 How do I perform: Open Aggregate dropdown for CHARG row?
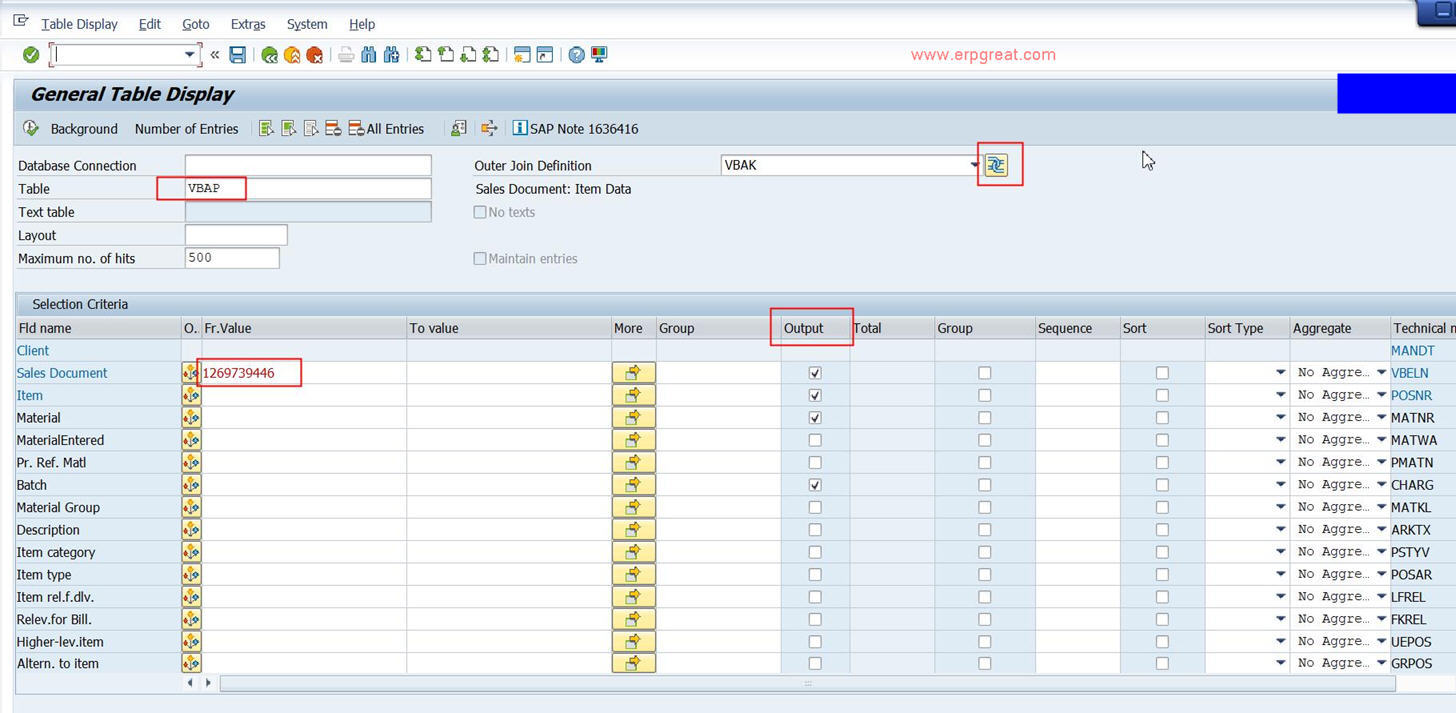point(1382,485)
